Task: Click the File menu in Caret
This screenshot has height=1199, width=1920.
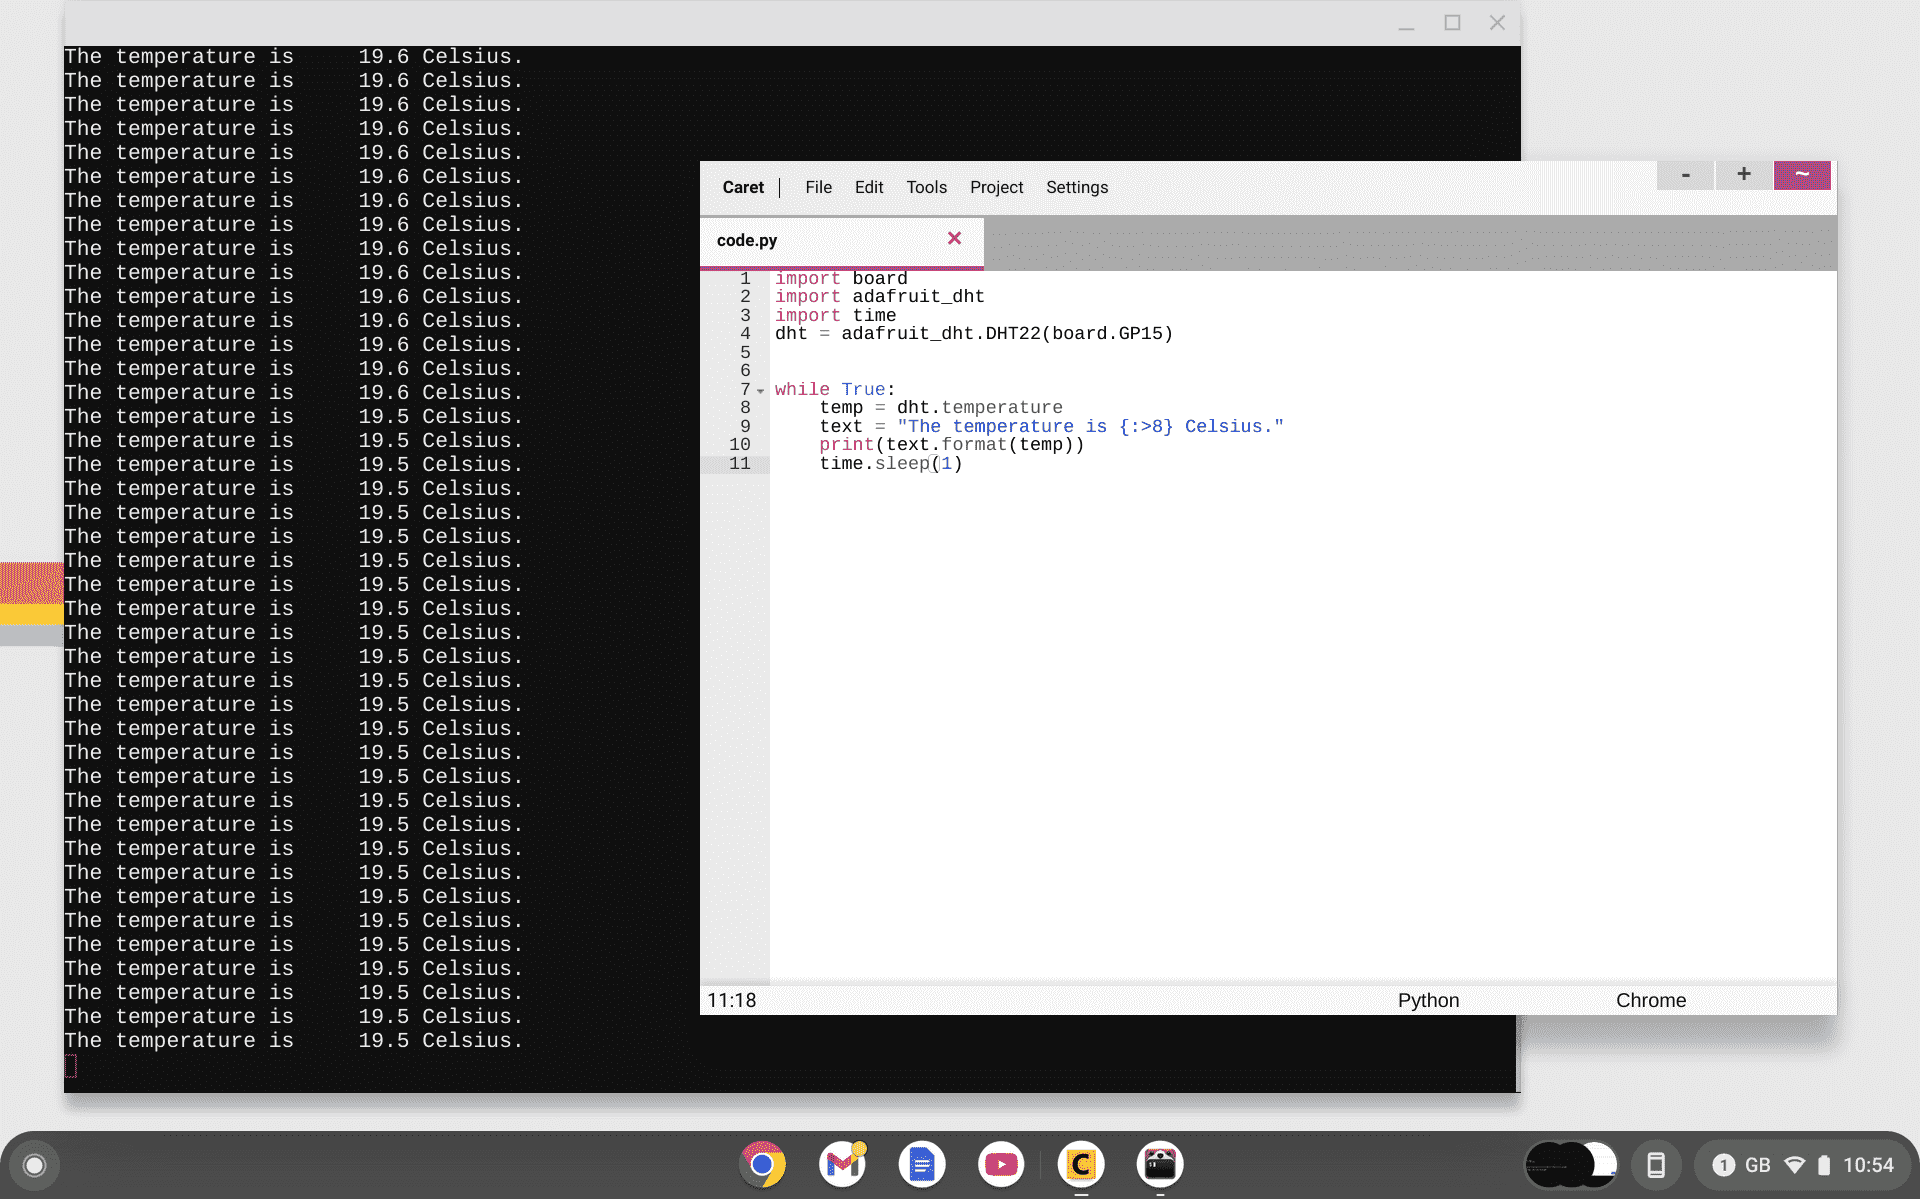Action: pyautogui.click(x=818, y=186)
